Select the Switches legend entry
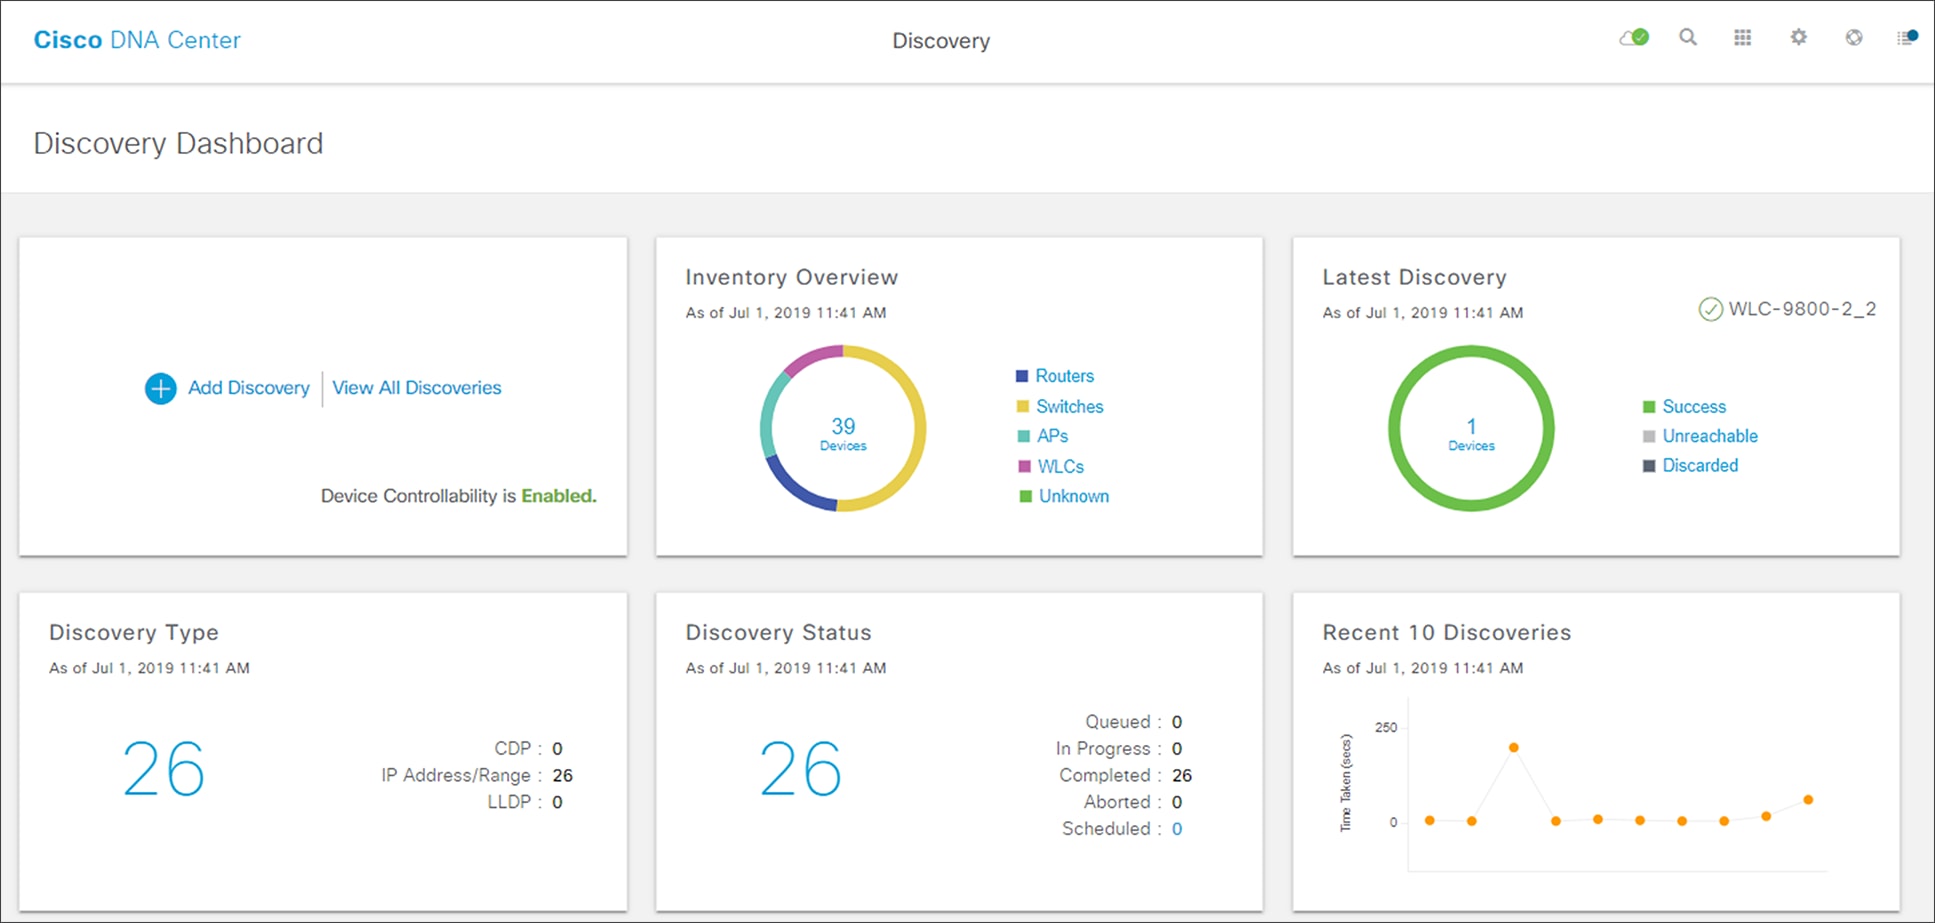1935x923 pixels. [1070, 407]
